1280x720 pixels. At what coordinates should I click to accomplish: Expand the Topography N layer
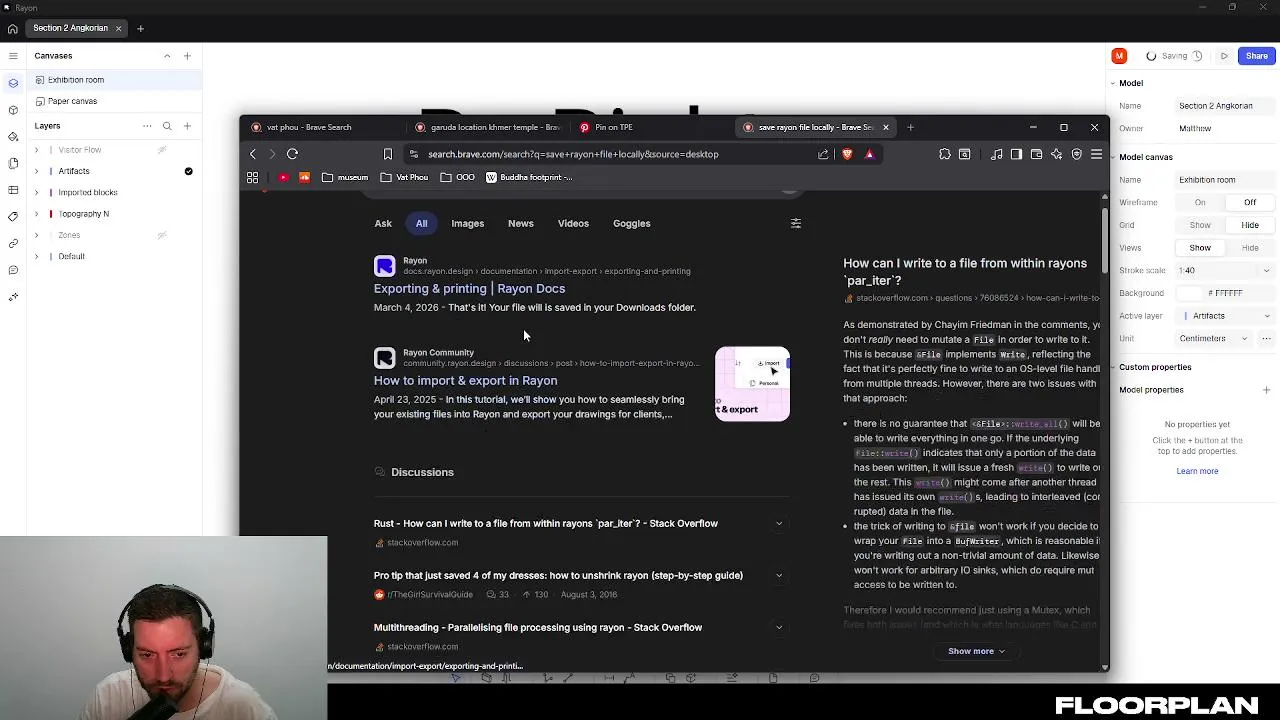click(37, 214)
